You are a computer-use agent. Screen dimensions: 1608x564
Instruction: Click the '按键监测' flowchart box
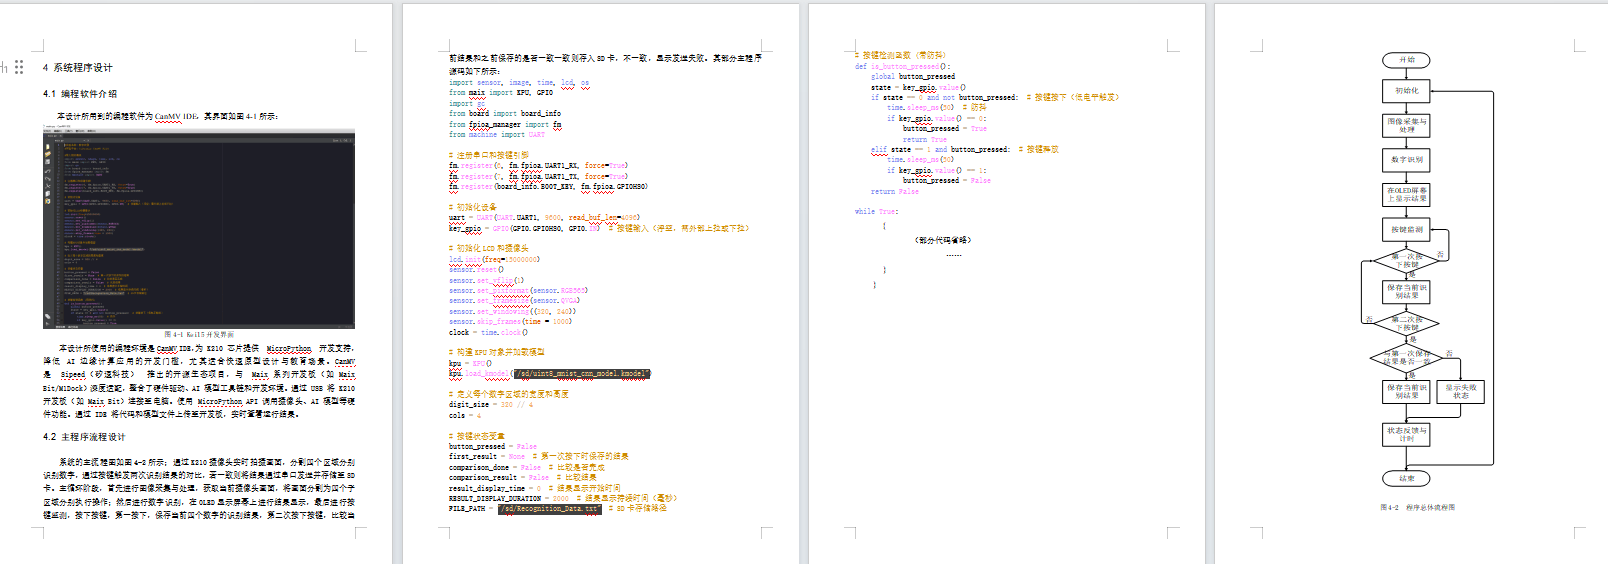(1406, 229)
